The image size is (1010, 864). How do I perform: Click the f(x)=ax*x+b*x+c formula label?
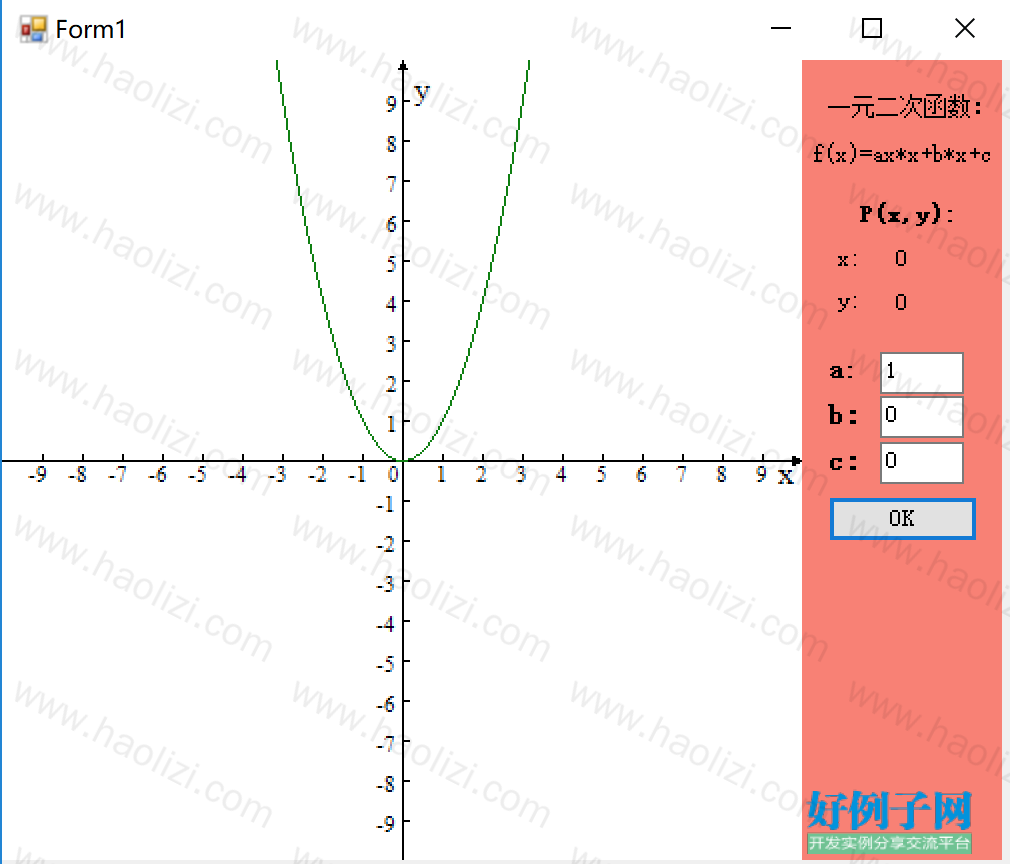tap(902, 154)
